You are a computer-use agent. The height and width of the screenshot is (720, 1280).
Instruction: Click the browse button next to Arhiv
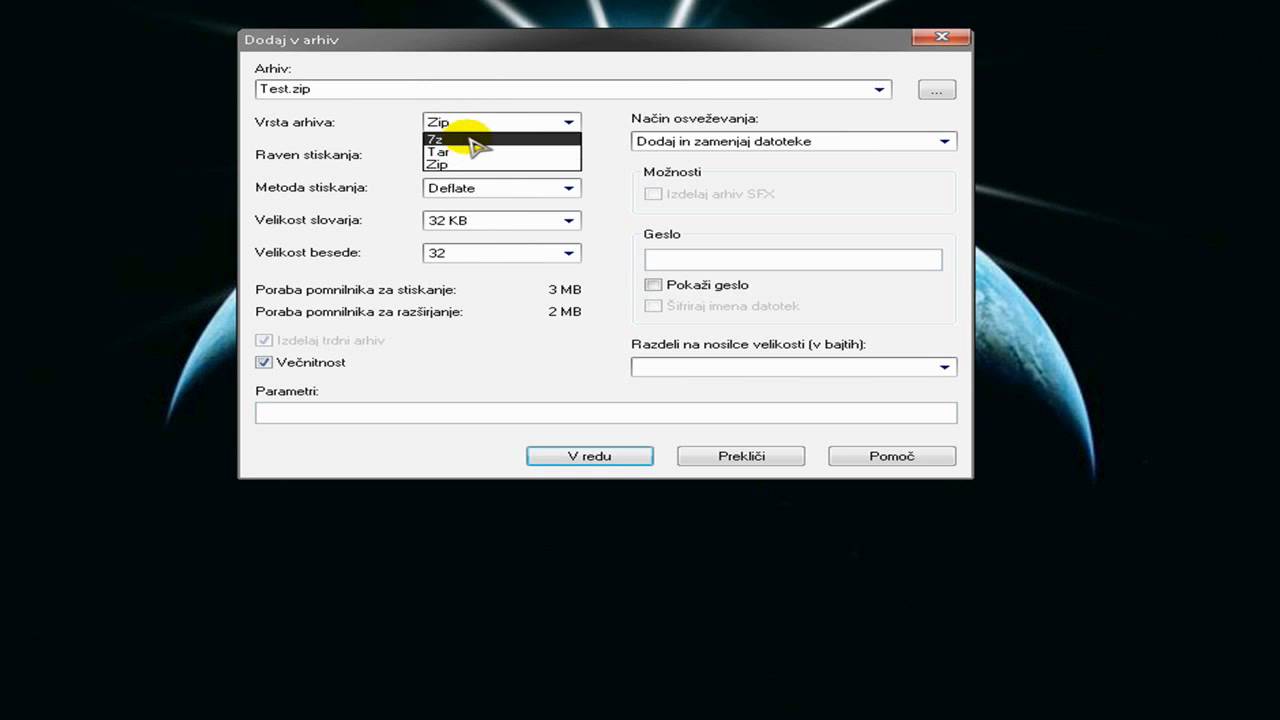click(x=937, y=90)
